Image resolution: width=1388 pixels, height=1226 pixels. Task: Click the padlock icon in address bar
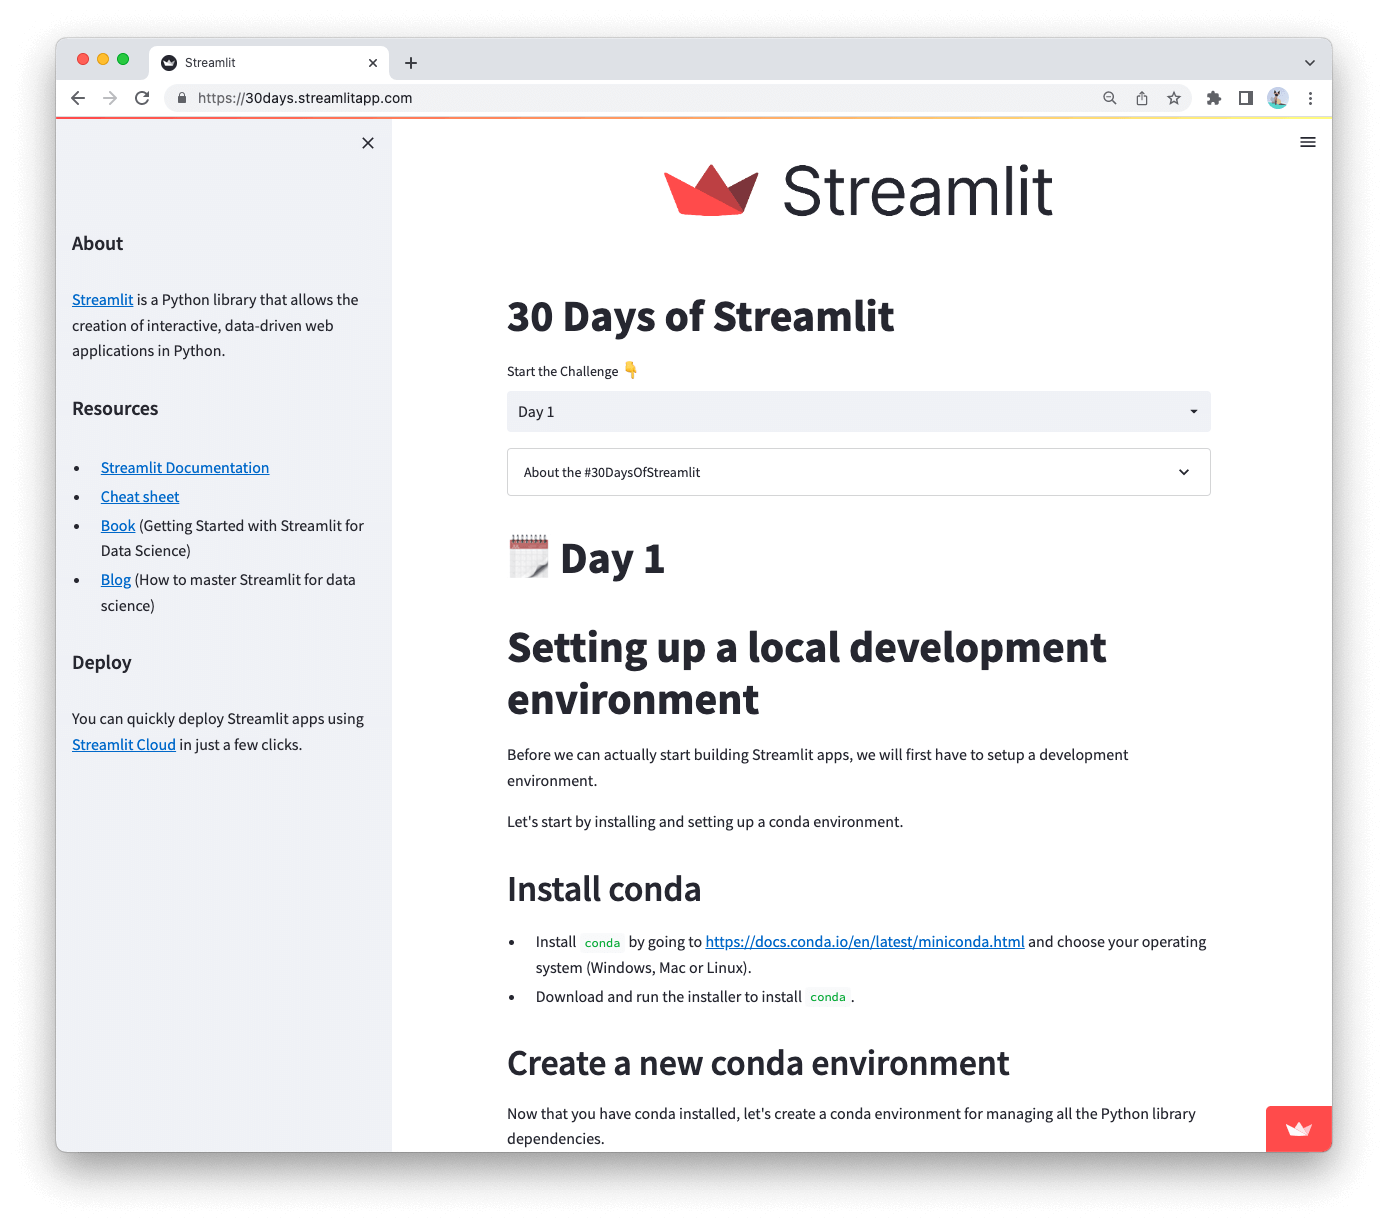tap(181, 98)
